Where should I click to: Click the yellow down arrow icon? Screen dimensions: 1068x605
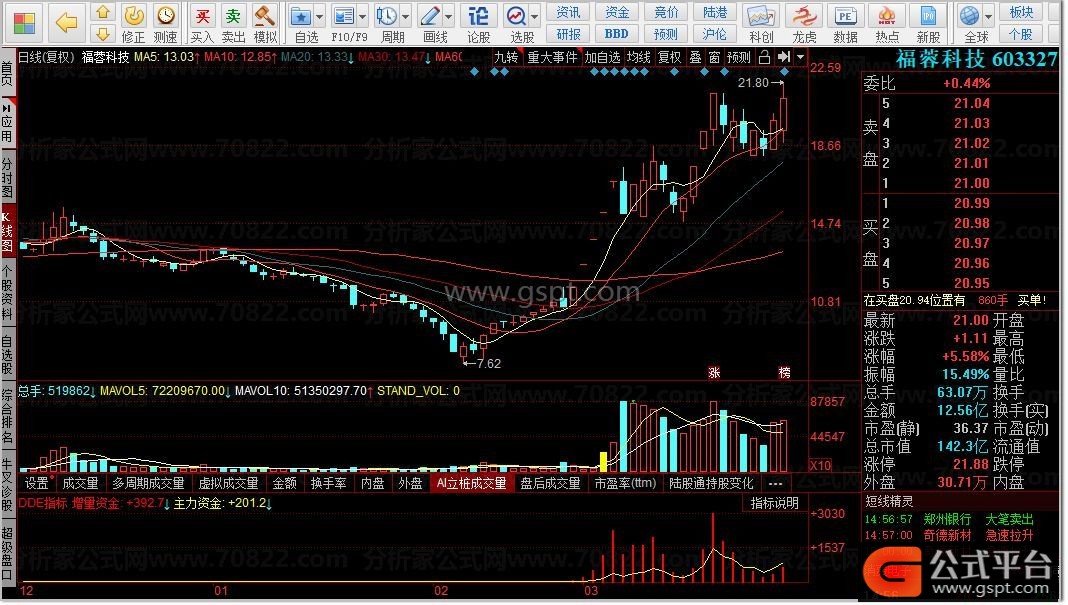click(102, 33)
